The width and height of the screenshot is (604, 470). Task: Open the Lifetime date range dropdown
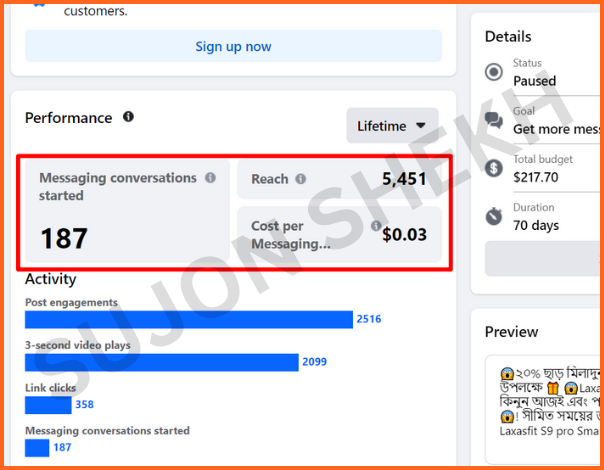pos(392,126)
